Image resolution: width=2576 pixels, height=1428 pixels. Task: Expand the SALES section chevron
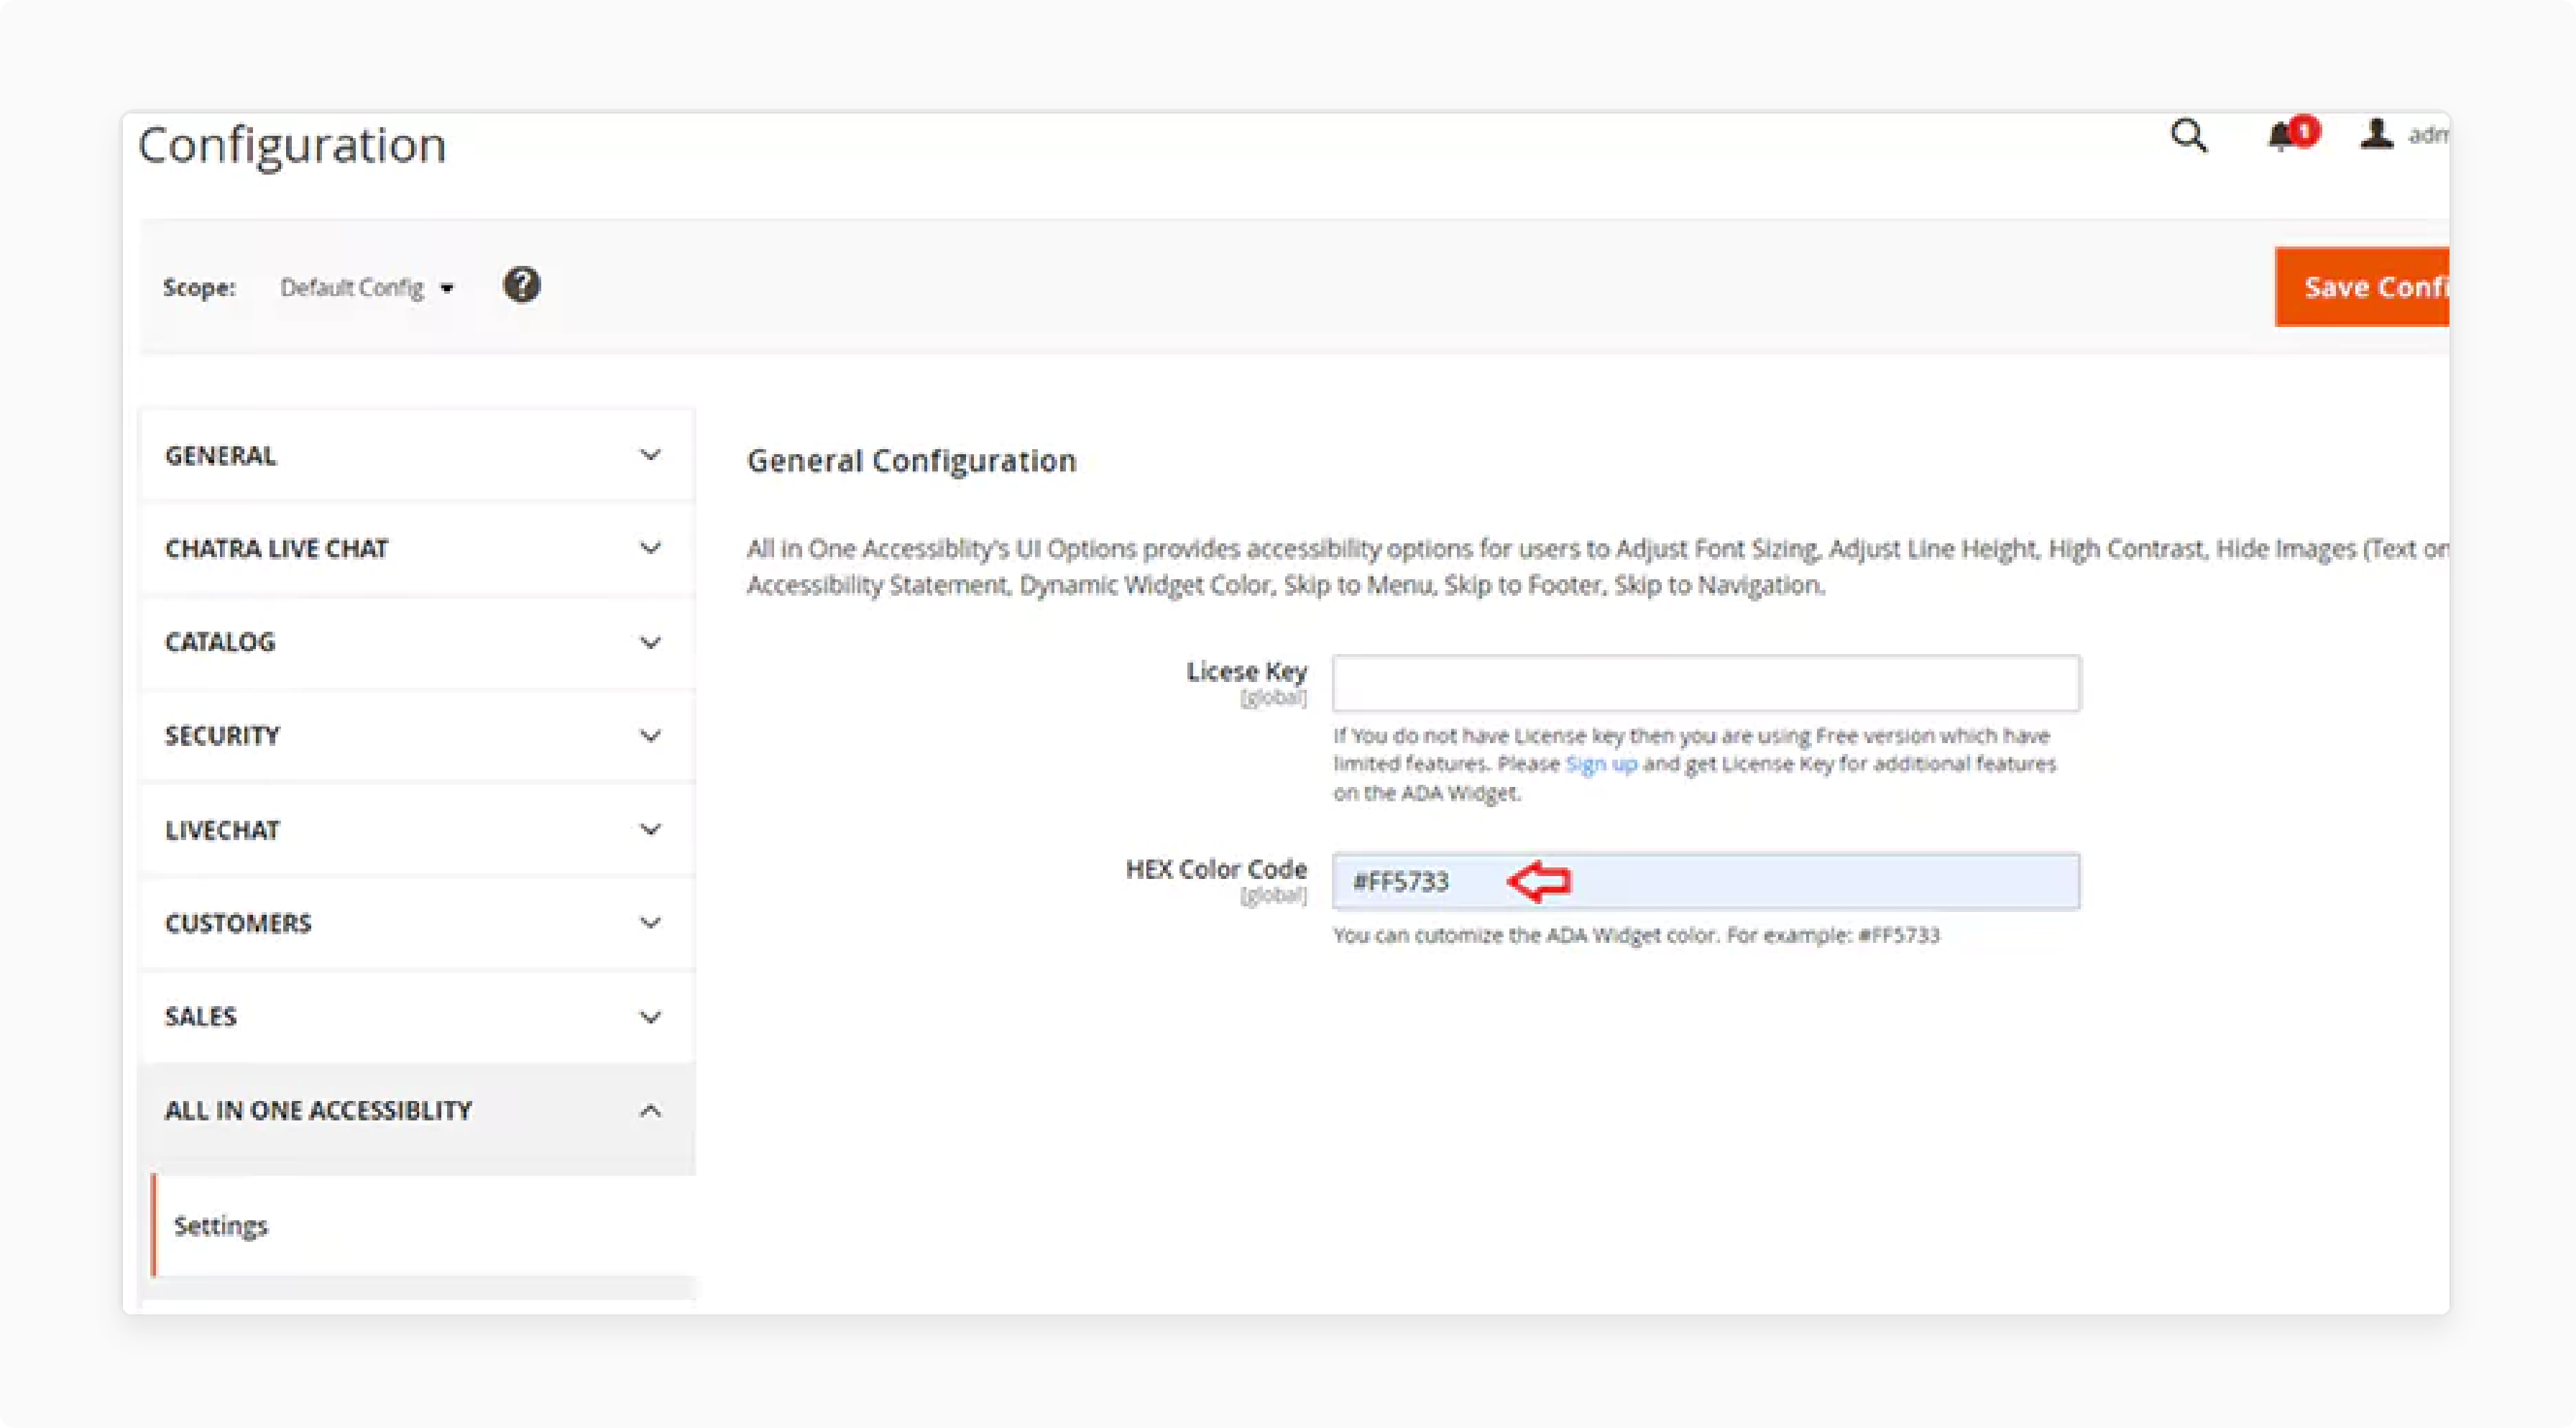tap(650, 1017)
